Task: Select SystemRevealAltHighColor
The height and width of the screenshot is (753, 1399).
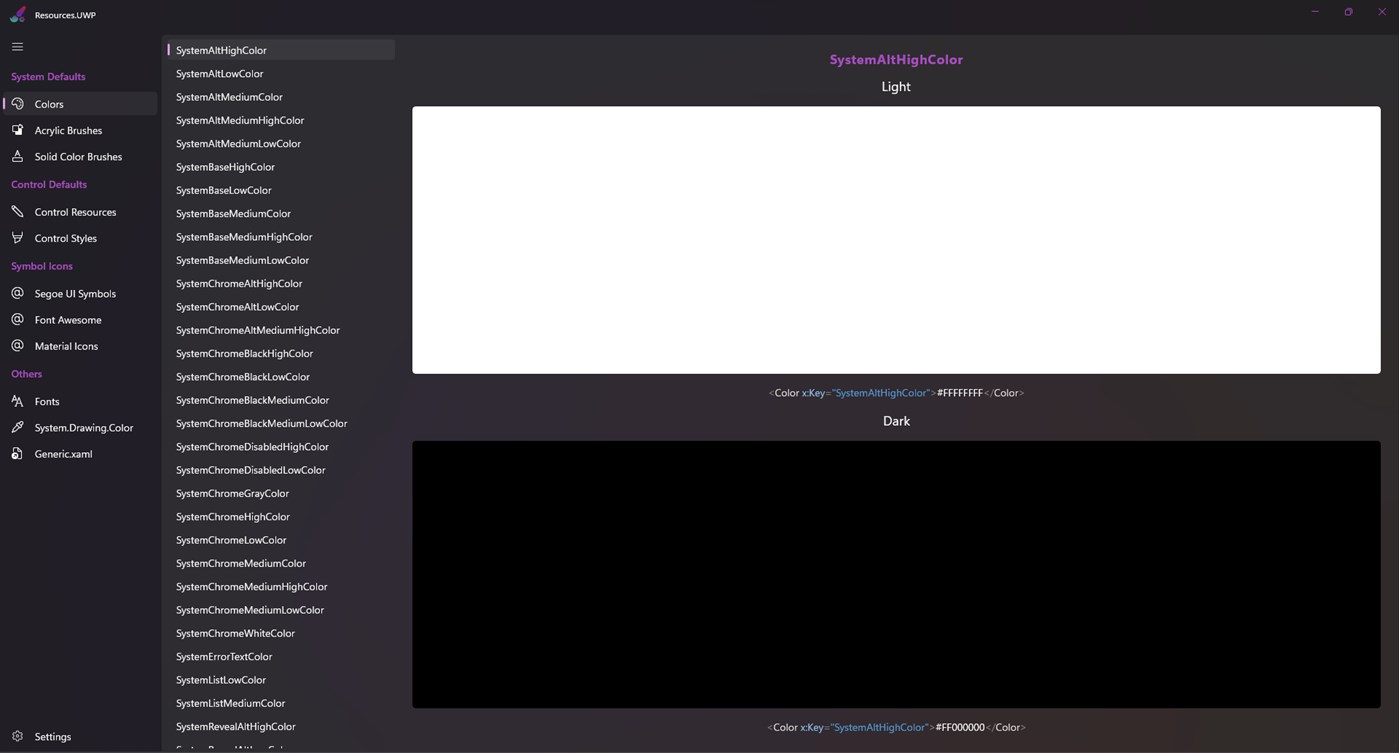Action: pyautogui.click(x=280, y=727)
